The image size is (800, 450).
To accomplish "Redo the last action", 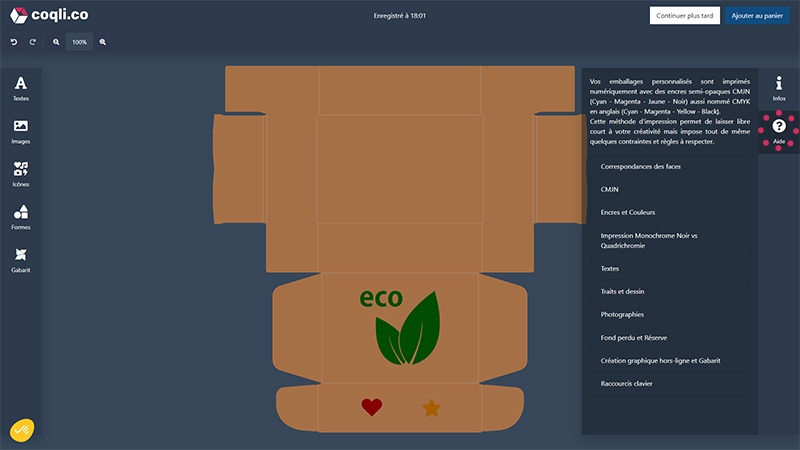I will tap(33, 42).
